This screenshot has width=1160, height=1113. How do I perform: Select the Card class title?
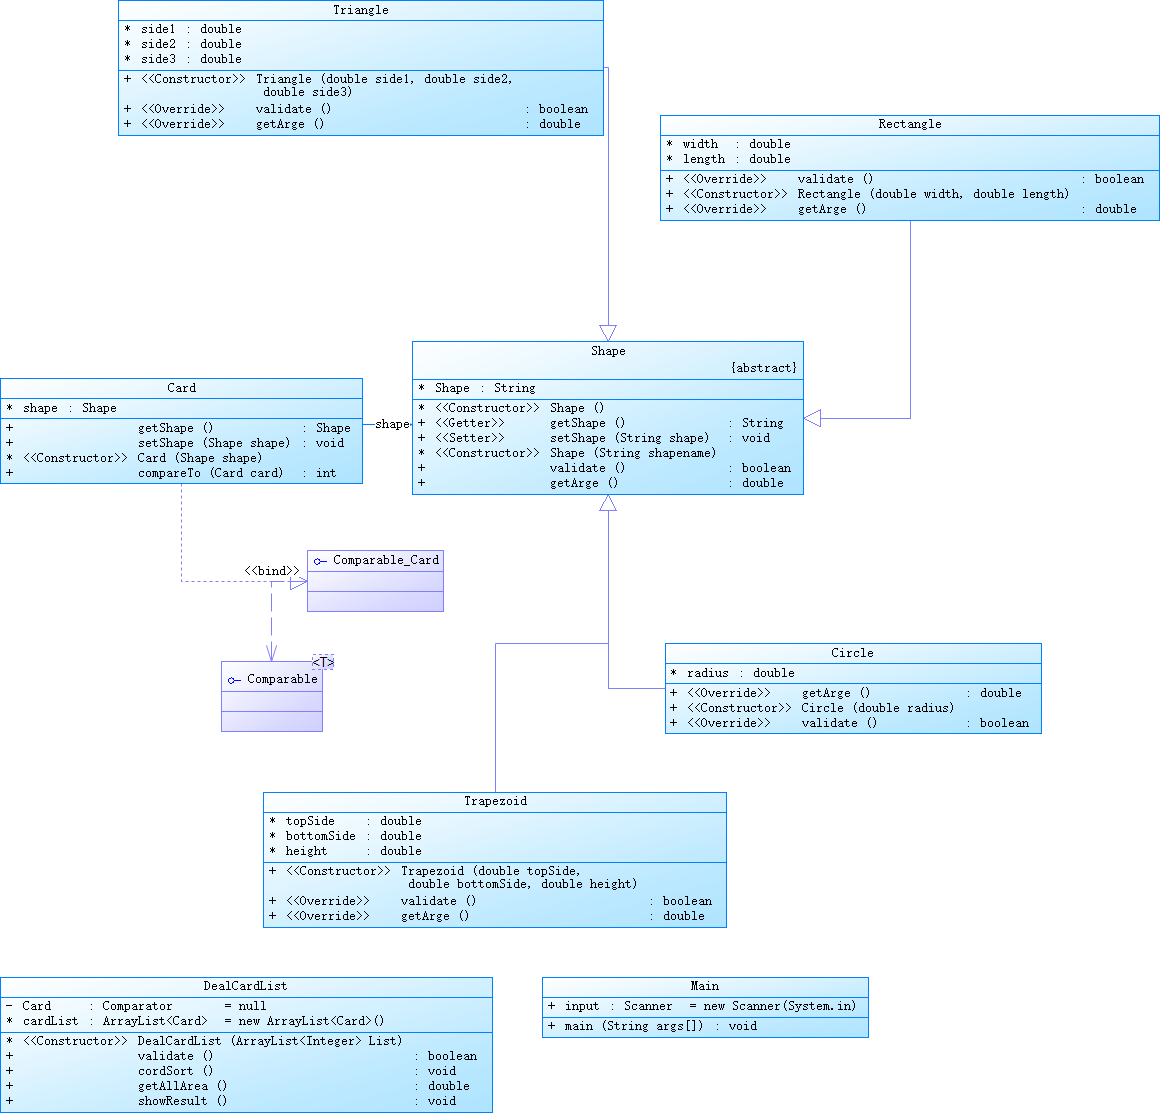(x=181, y=388)
